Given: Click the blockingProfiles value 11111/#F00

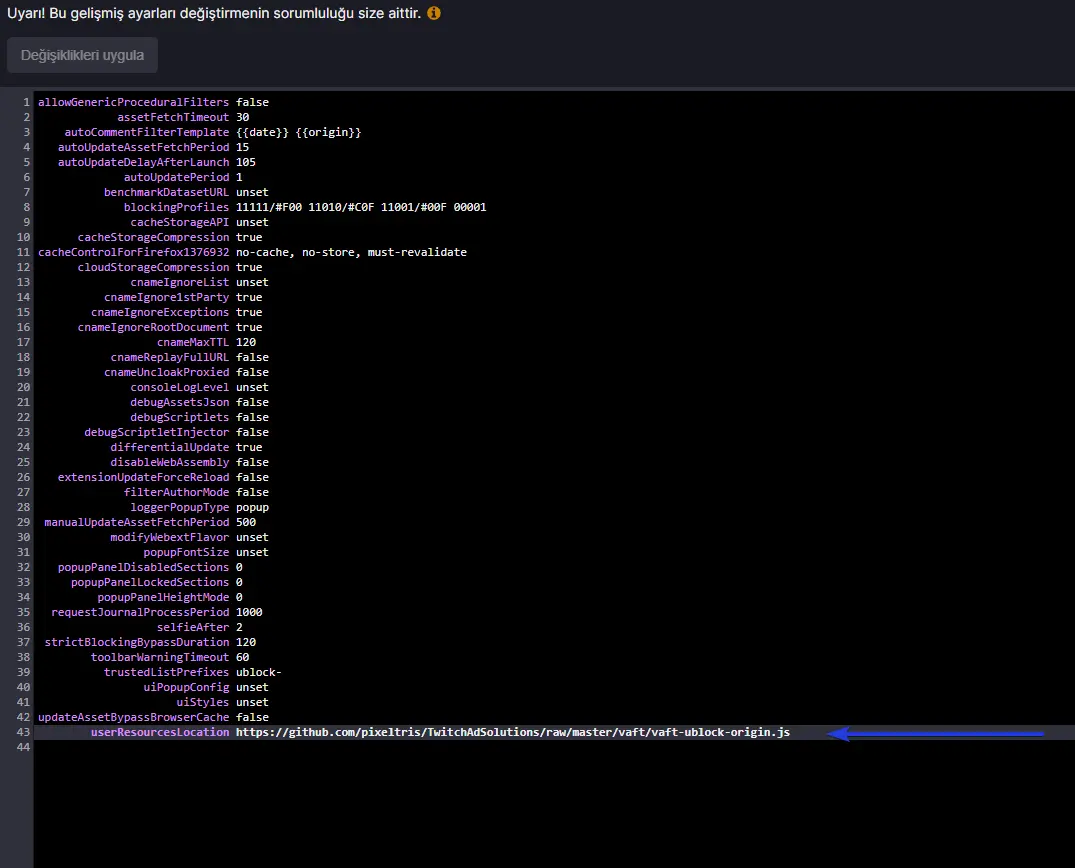Looking at the screenshot, I should (x=269, y=207).
